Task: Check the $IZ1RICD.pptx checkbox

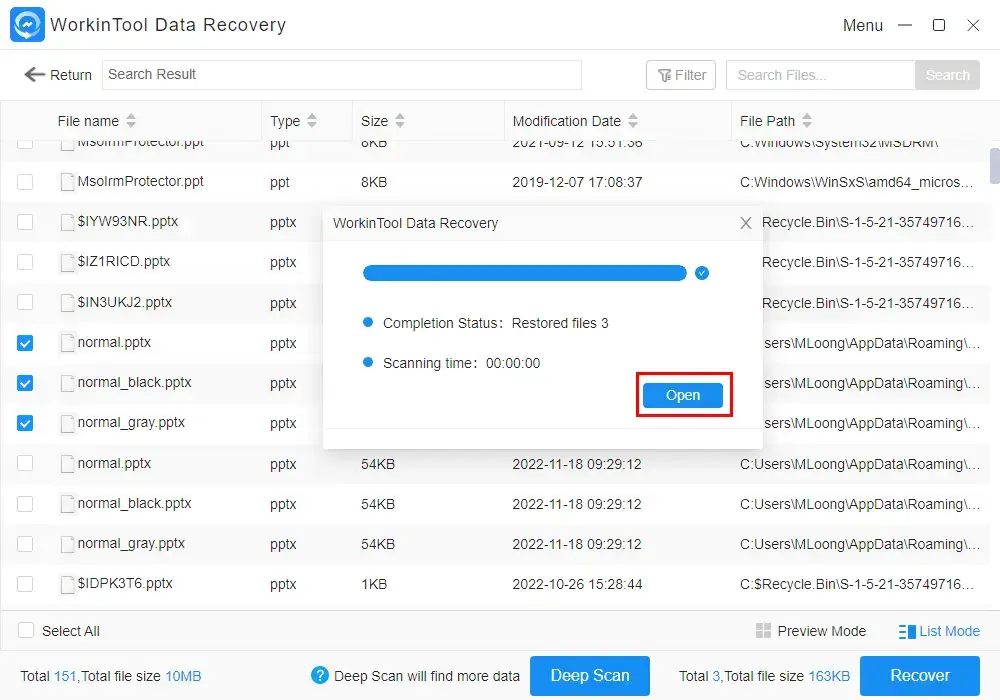Action: point(25,262)
